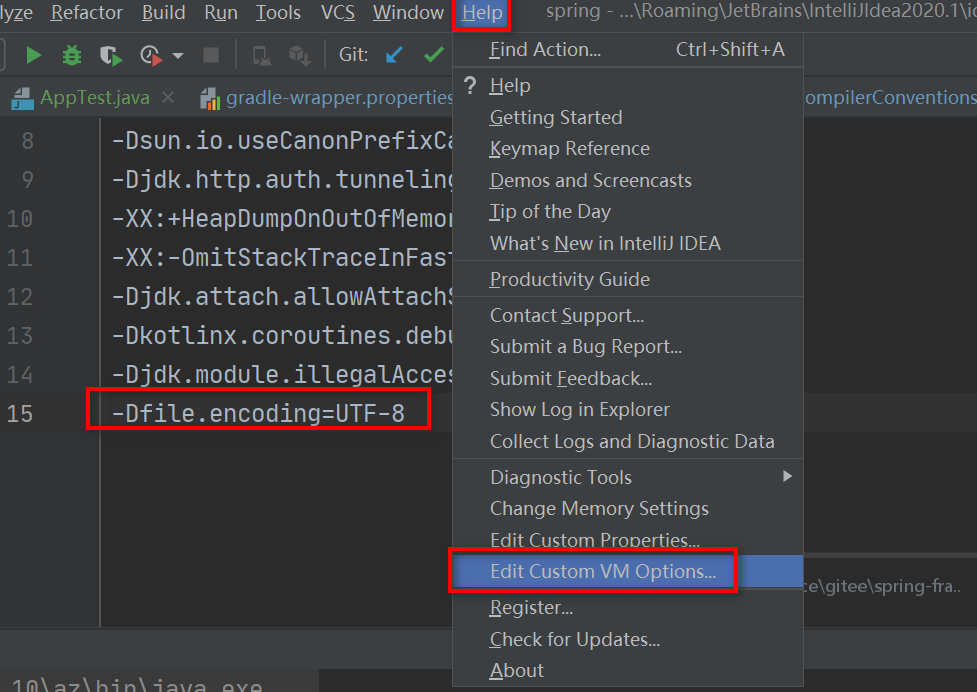Image resolution: width=977 pixels, height=692 pixels.
Task: Choose Find Action in Help menu
Action: (x=628, y=50)
